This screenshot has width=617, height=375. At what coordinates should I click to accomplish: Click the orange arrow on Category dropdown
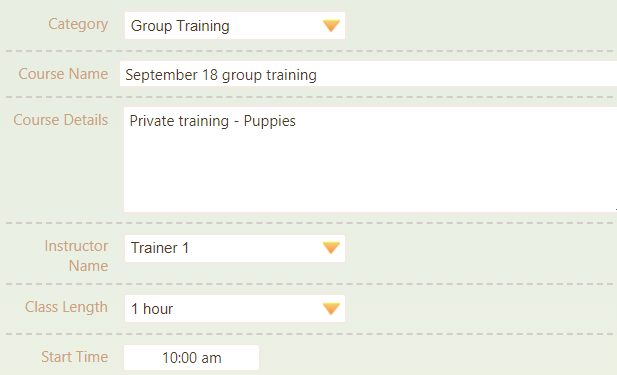(x=331, y=26)
